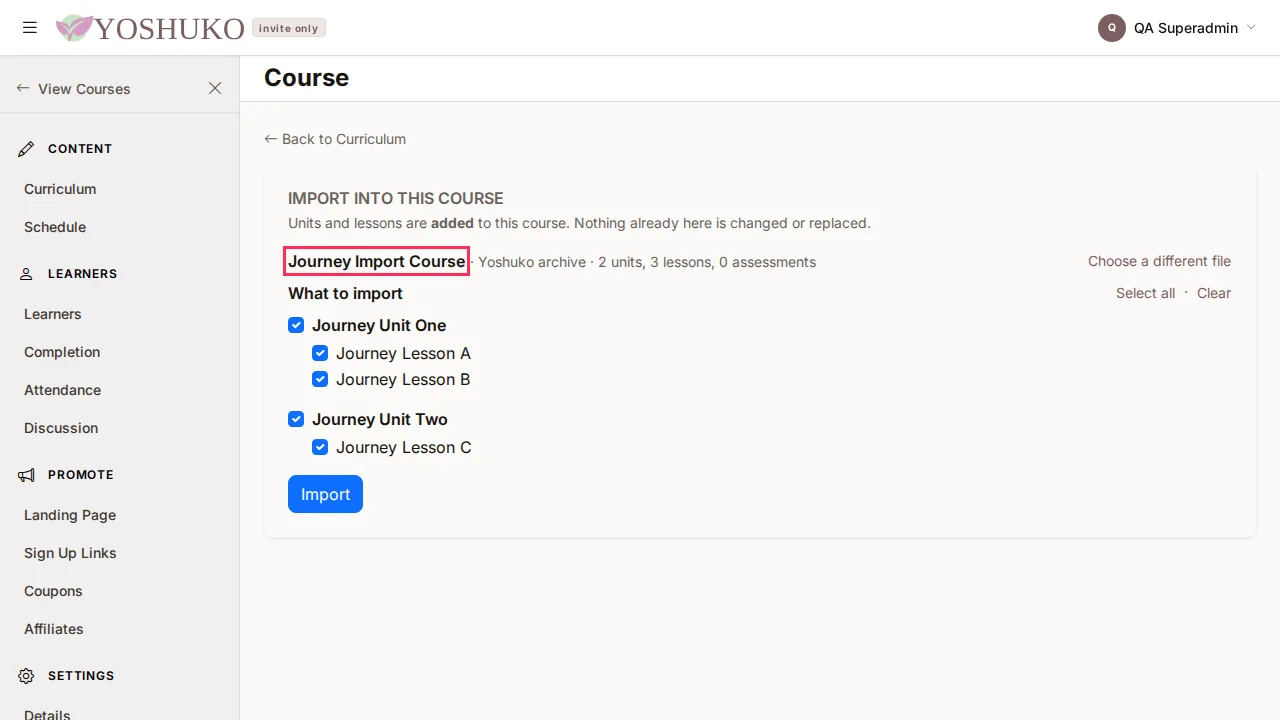Open the Affiliates sidebar item

pos(54,629)
